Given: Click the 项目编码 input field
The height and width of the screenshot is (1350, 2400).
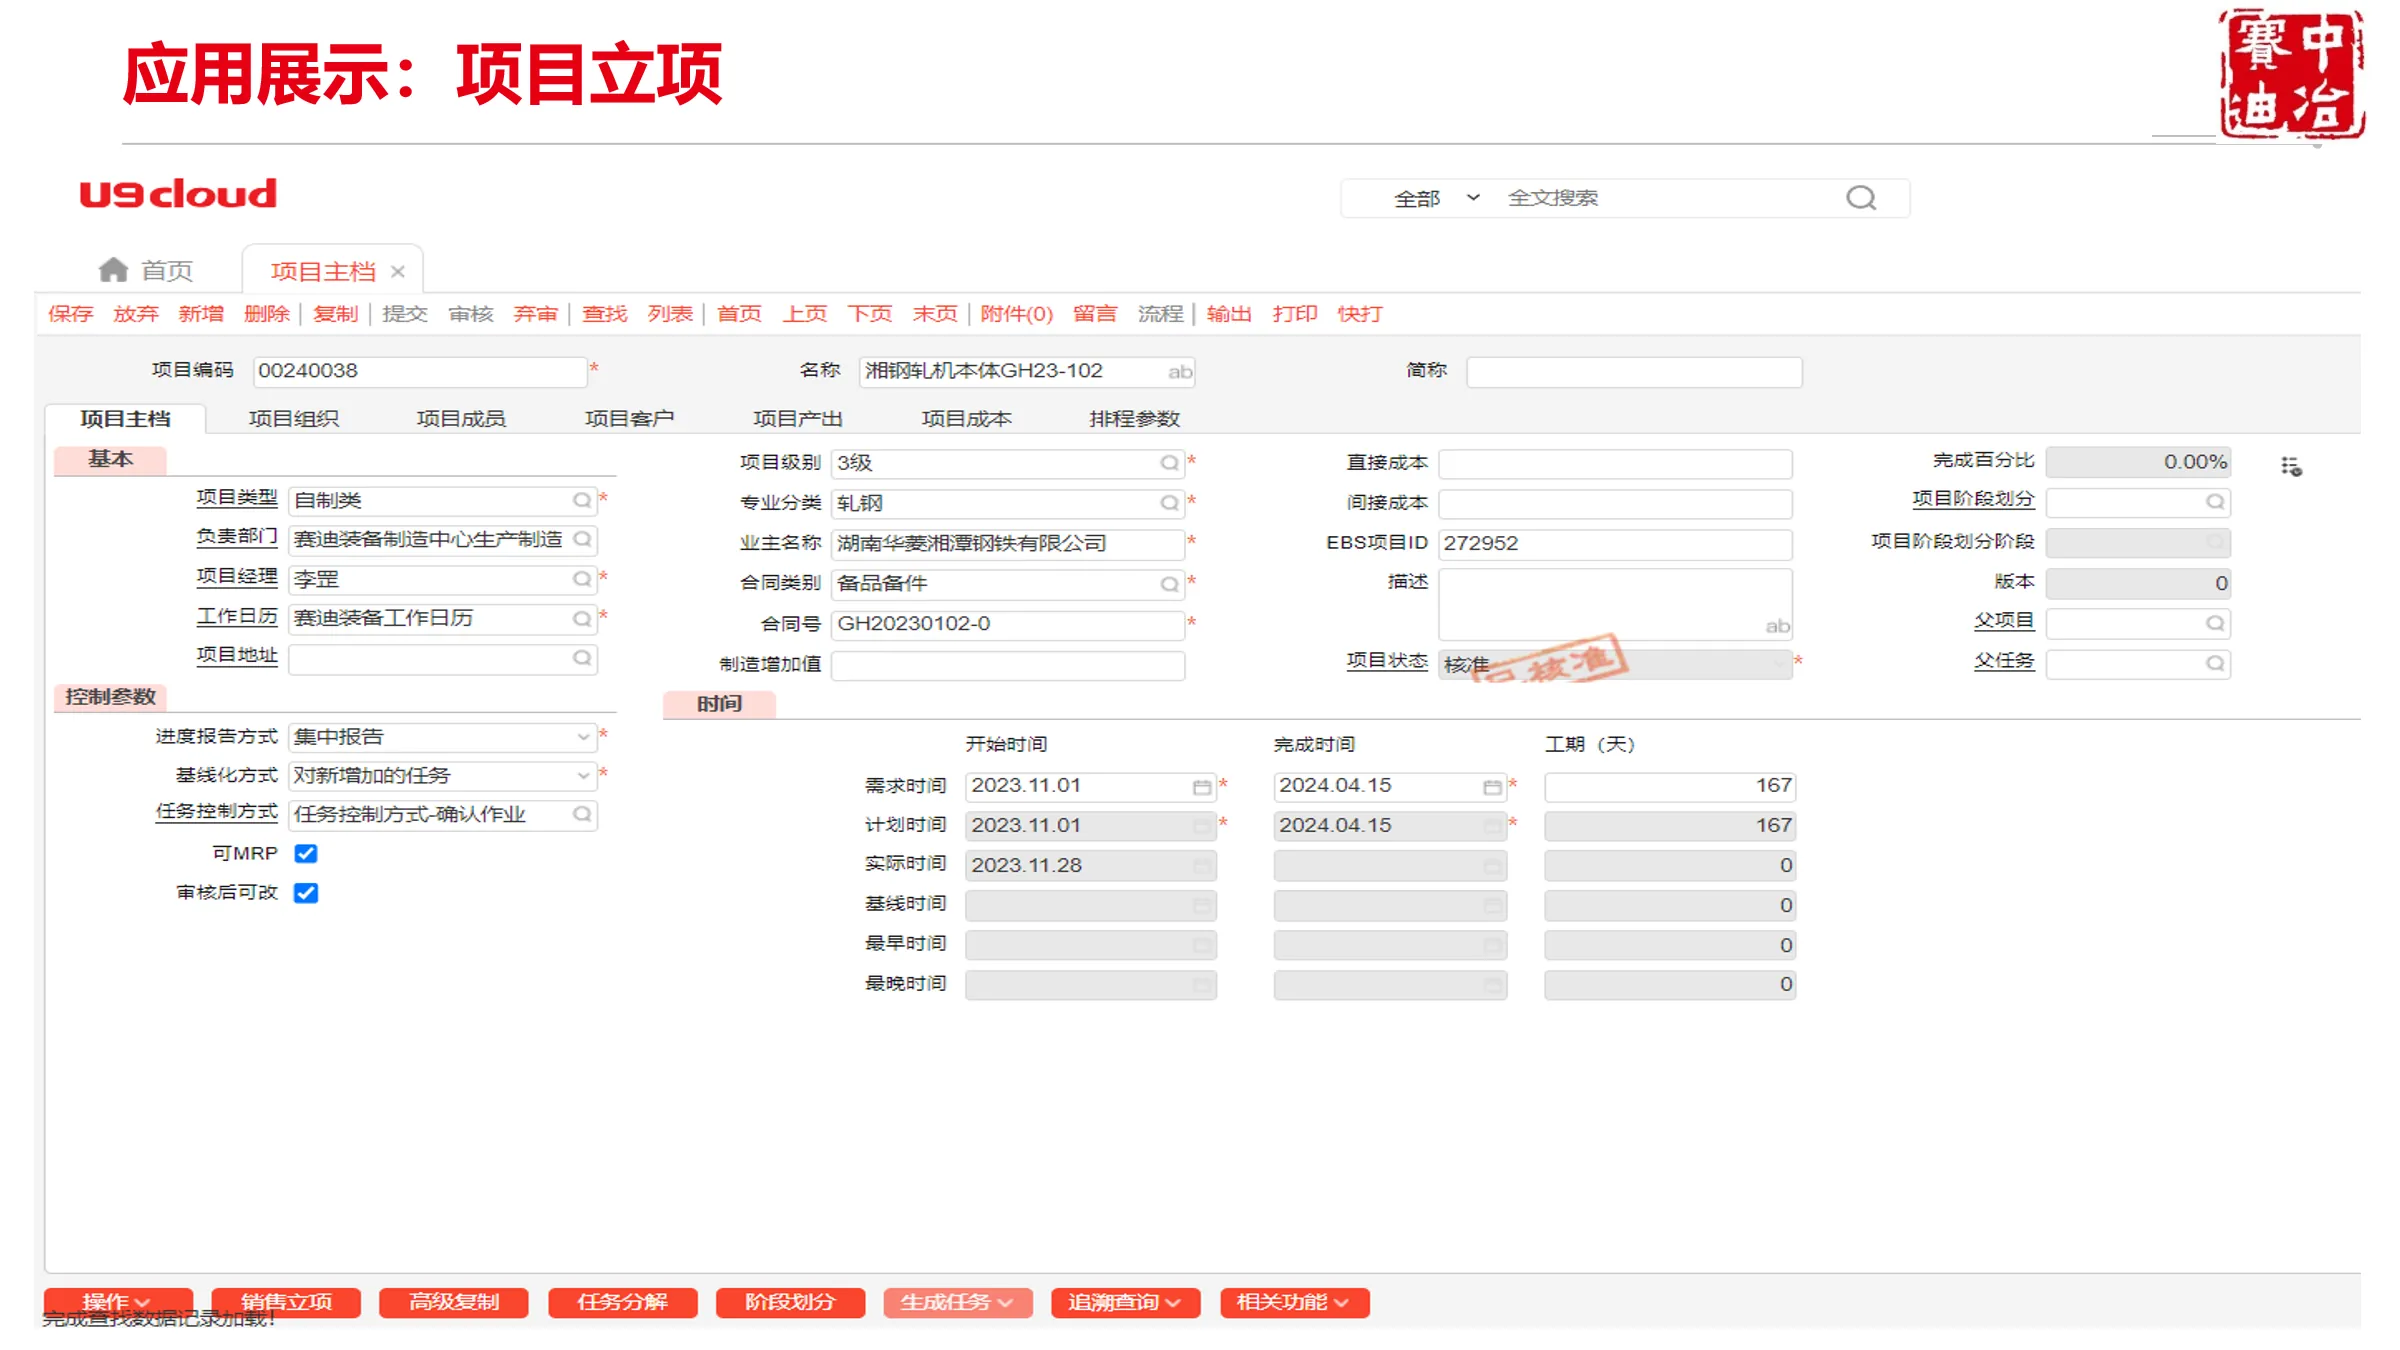Looking at the screenshot, I should click(419, 371).
